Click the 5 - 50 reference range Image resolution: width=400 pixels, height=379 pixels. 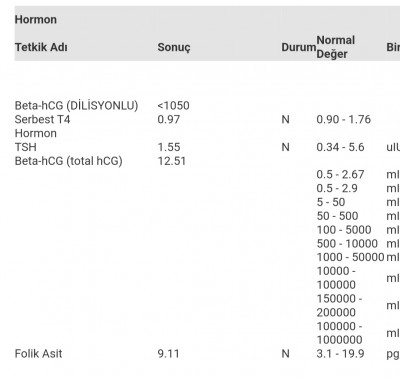point(331,202)
